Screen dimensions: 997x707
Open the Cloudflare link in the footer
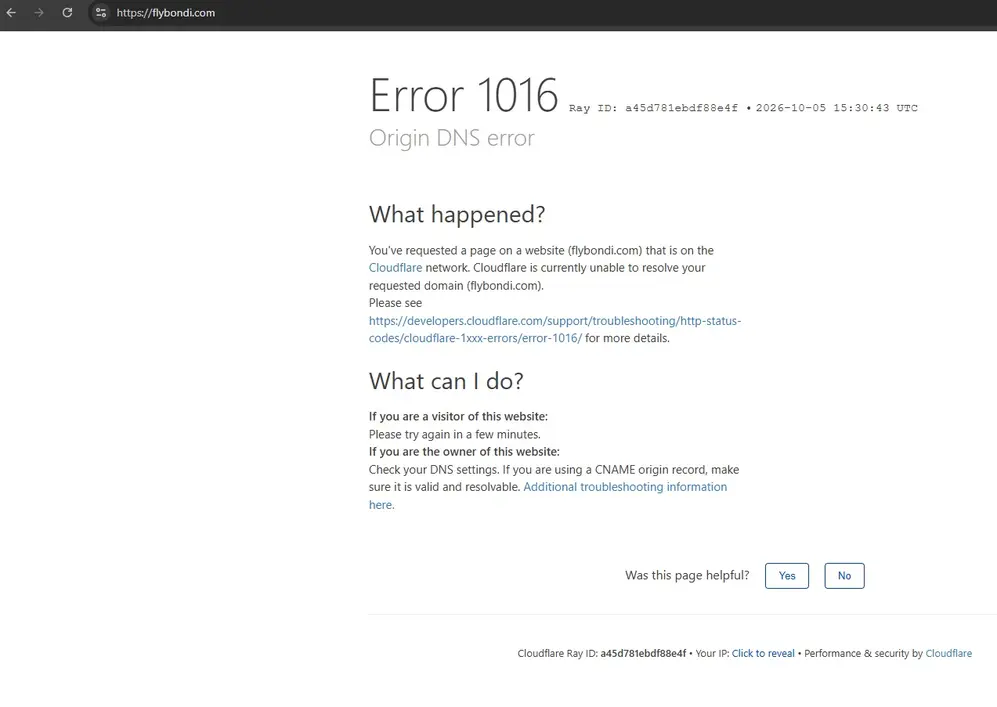click(x=949, y=654)
